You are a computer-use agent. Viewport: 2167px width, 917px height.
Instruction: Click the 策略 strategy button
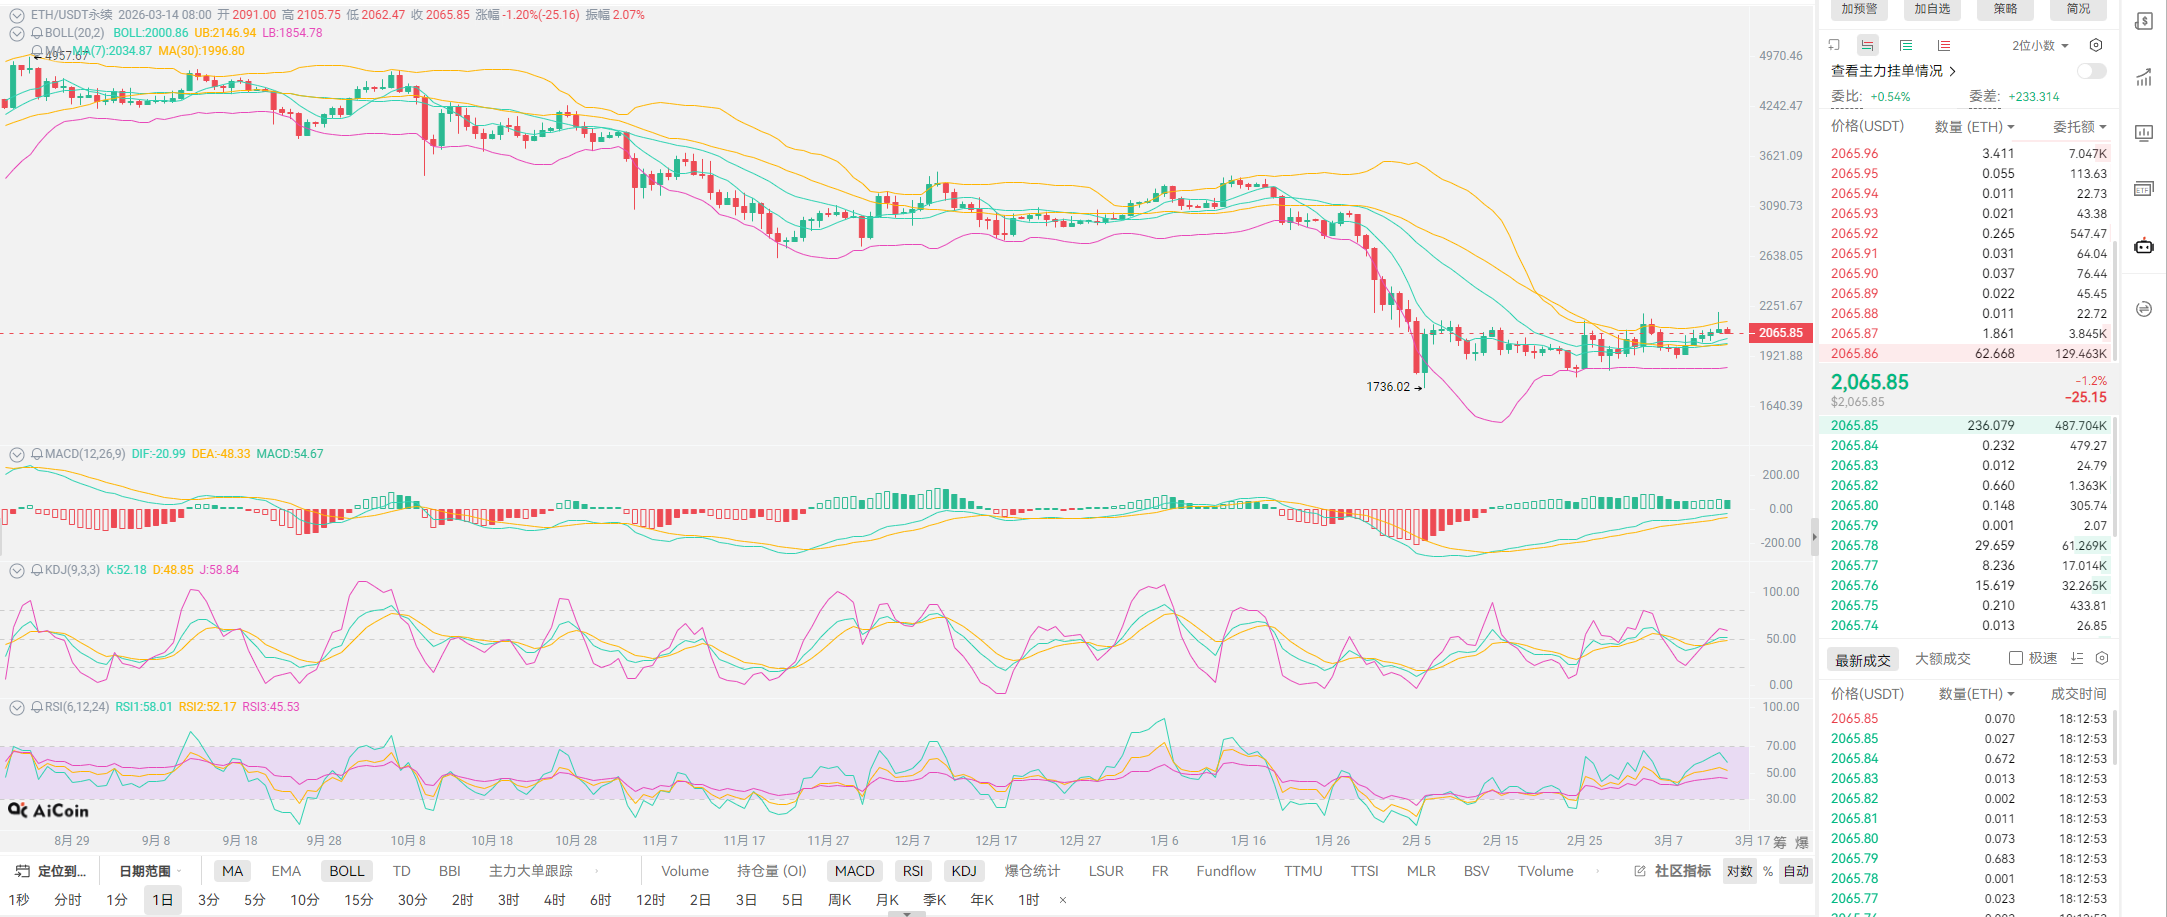click(x=2005, y=9)
